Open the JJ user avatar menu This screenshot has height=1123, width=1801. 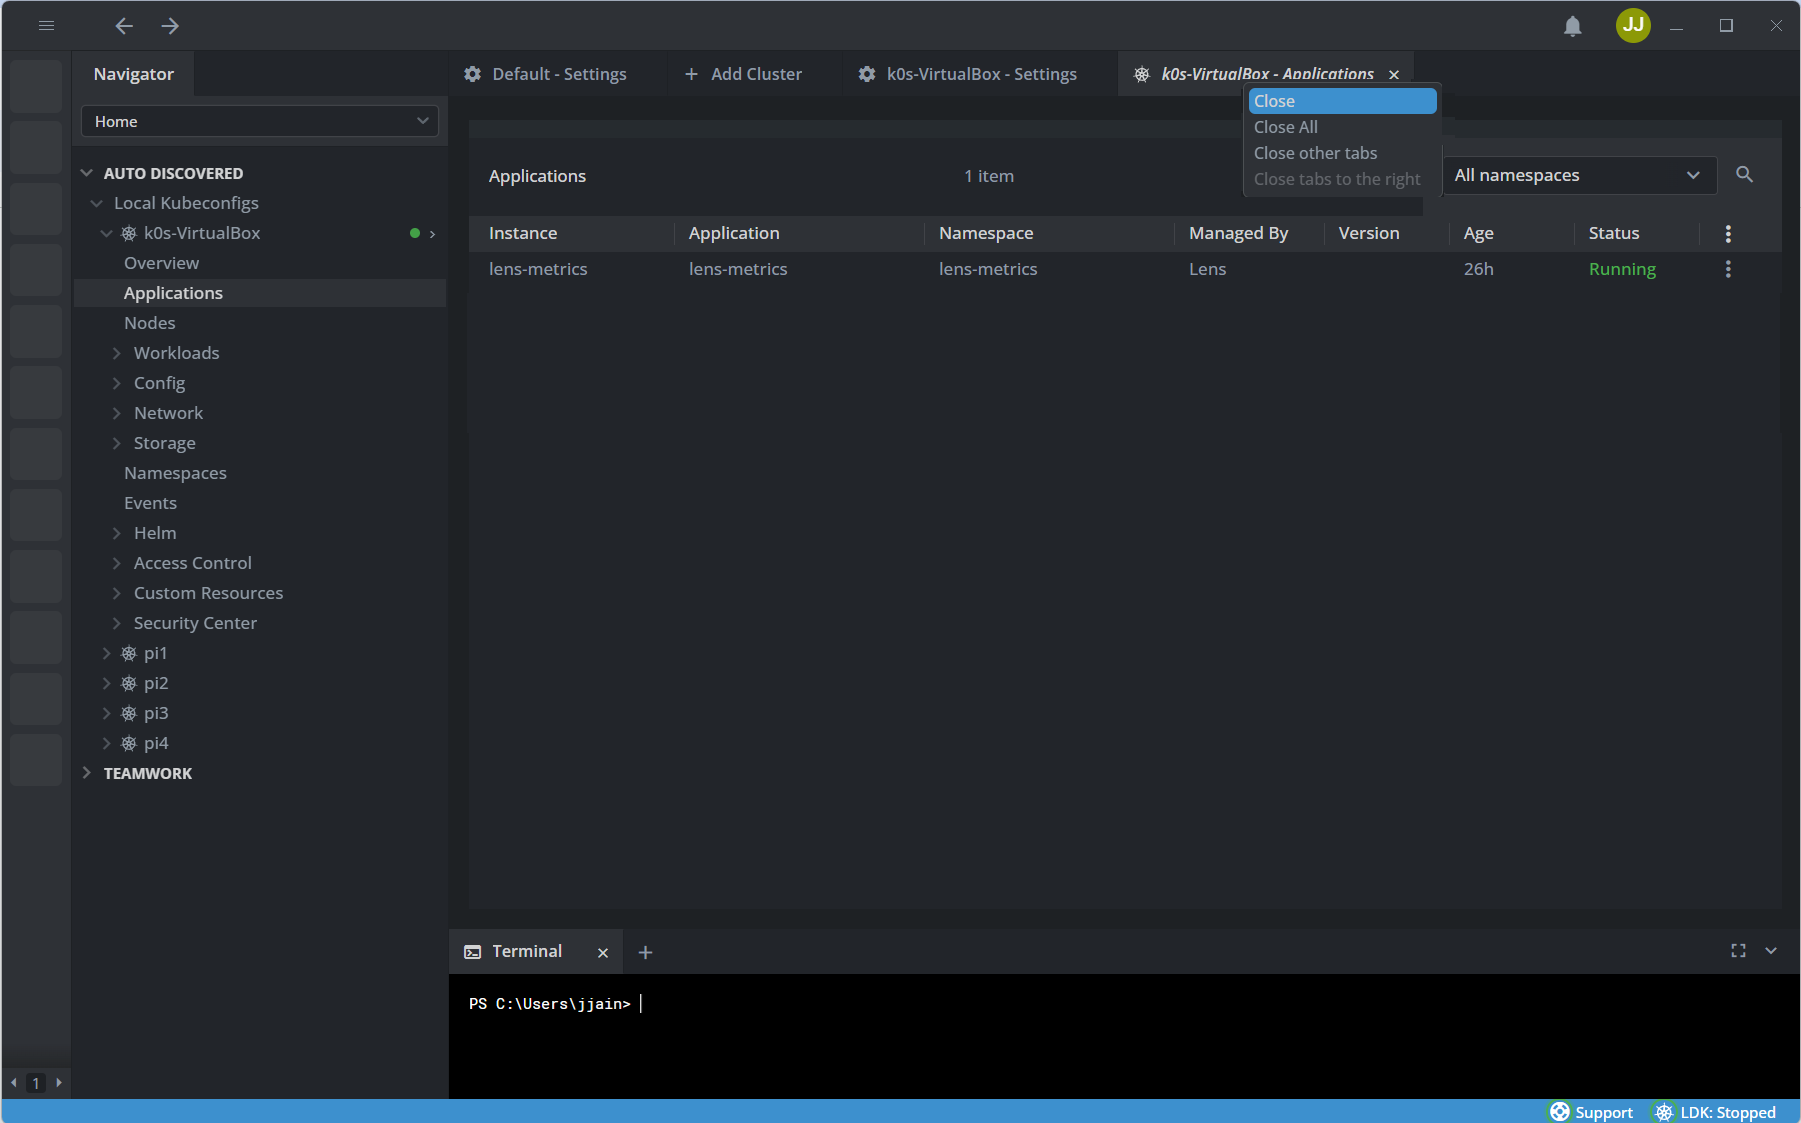coord(1632,25)
